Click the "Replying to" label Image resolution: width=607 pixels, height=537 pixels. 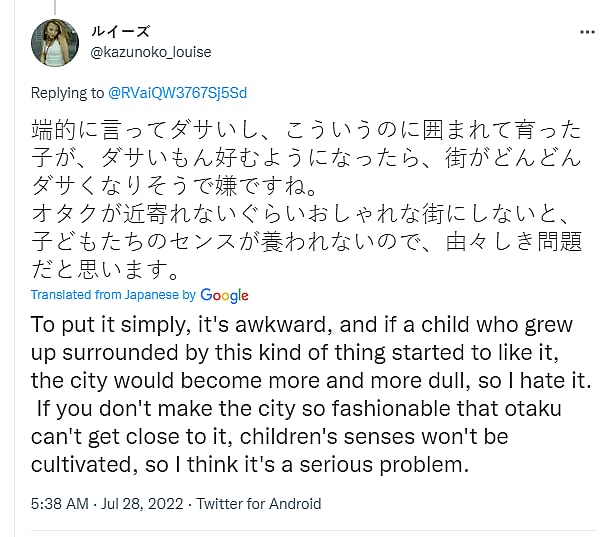[x=67, y=93]
